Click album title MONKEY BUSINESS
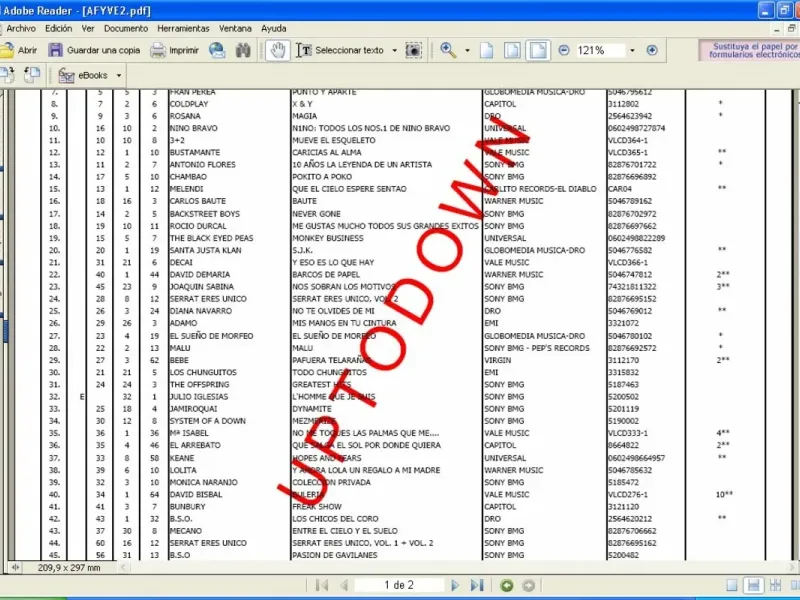 (x=328, y=238)
